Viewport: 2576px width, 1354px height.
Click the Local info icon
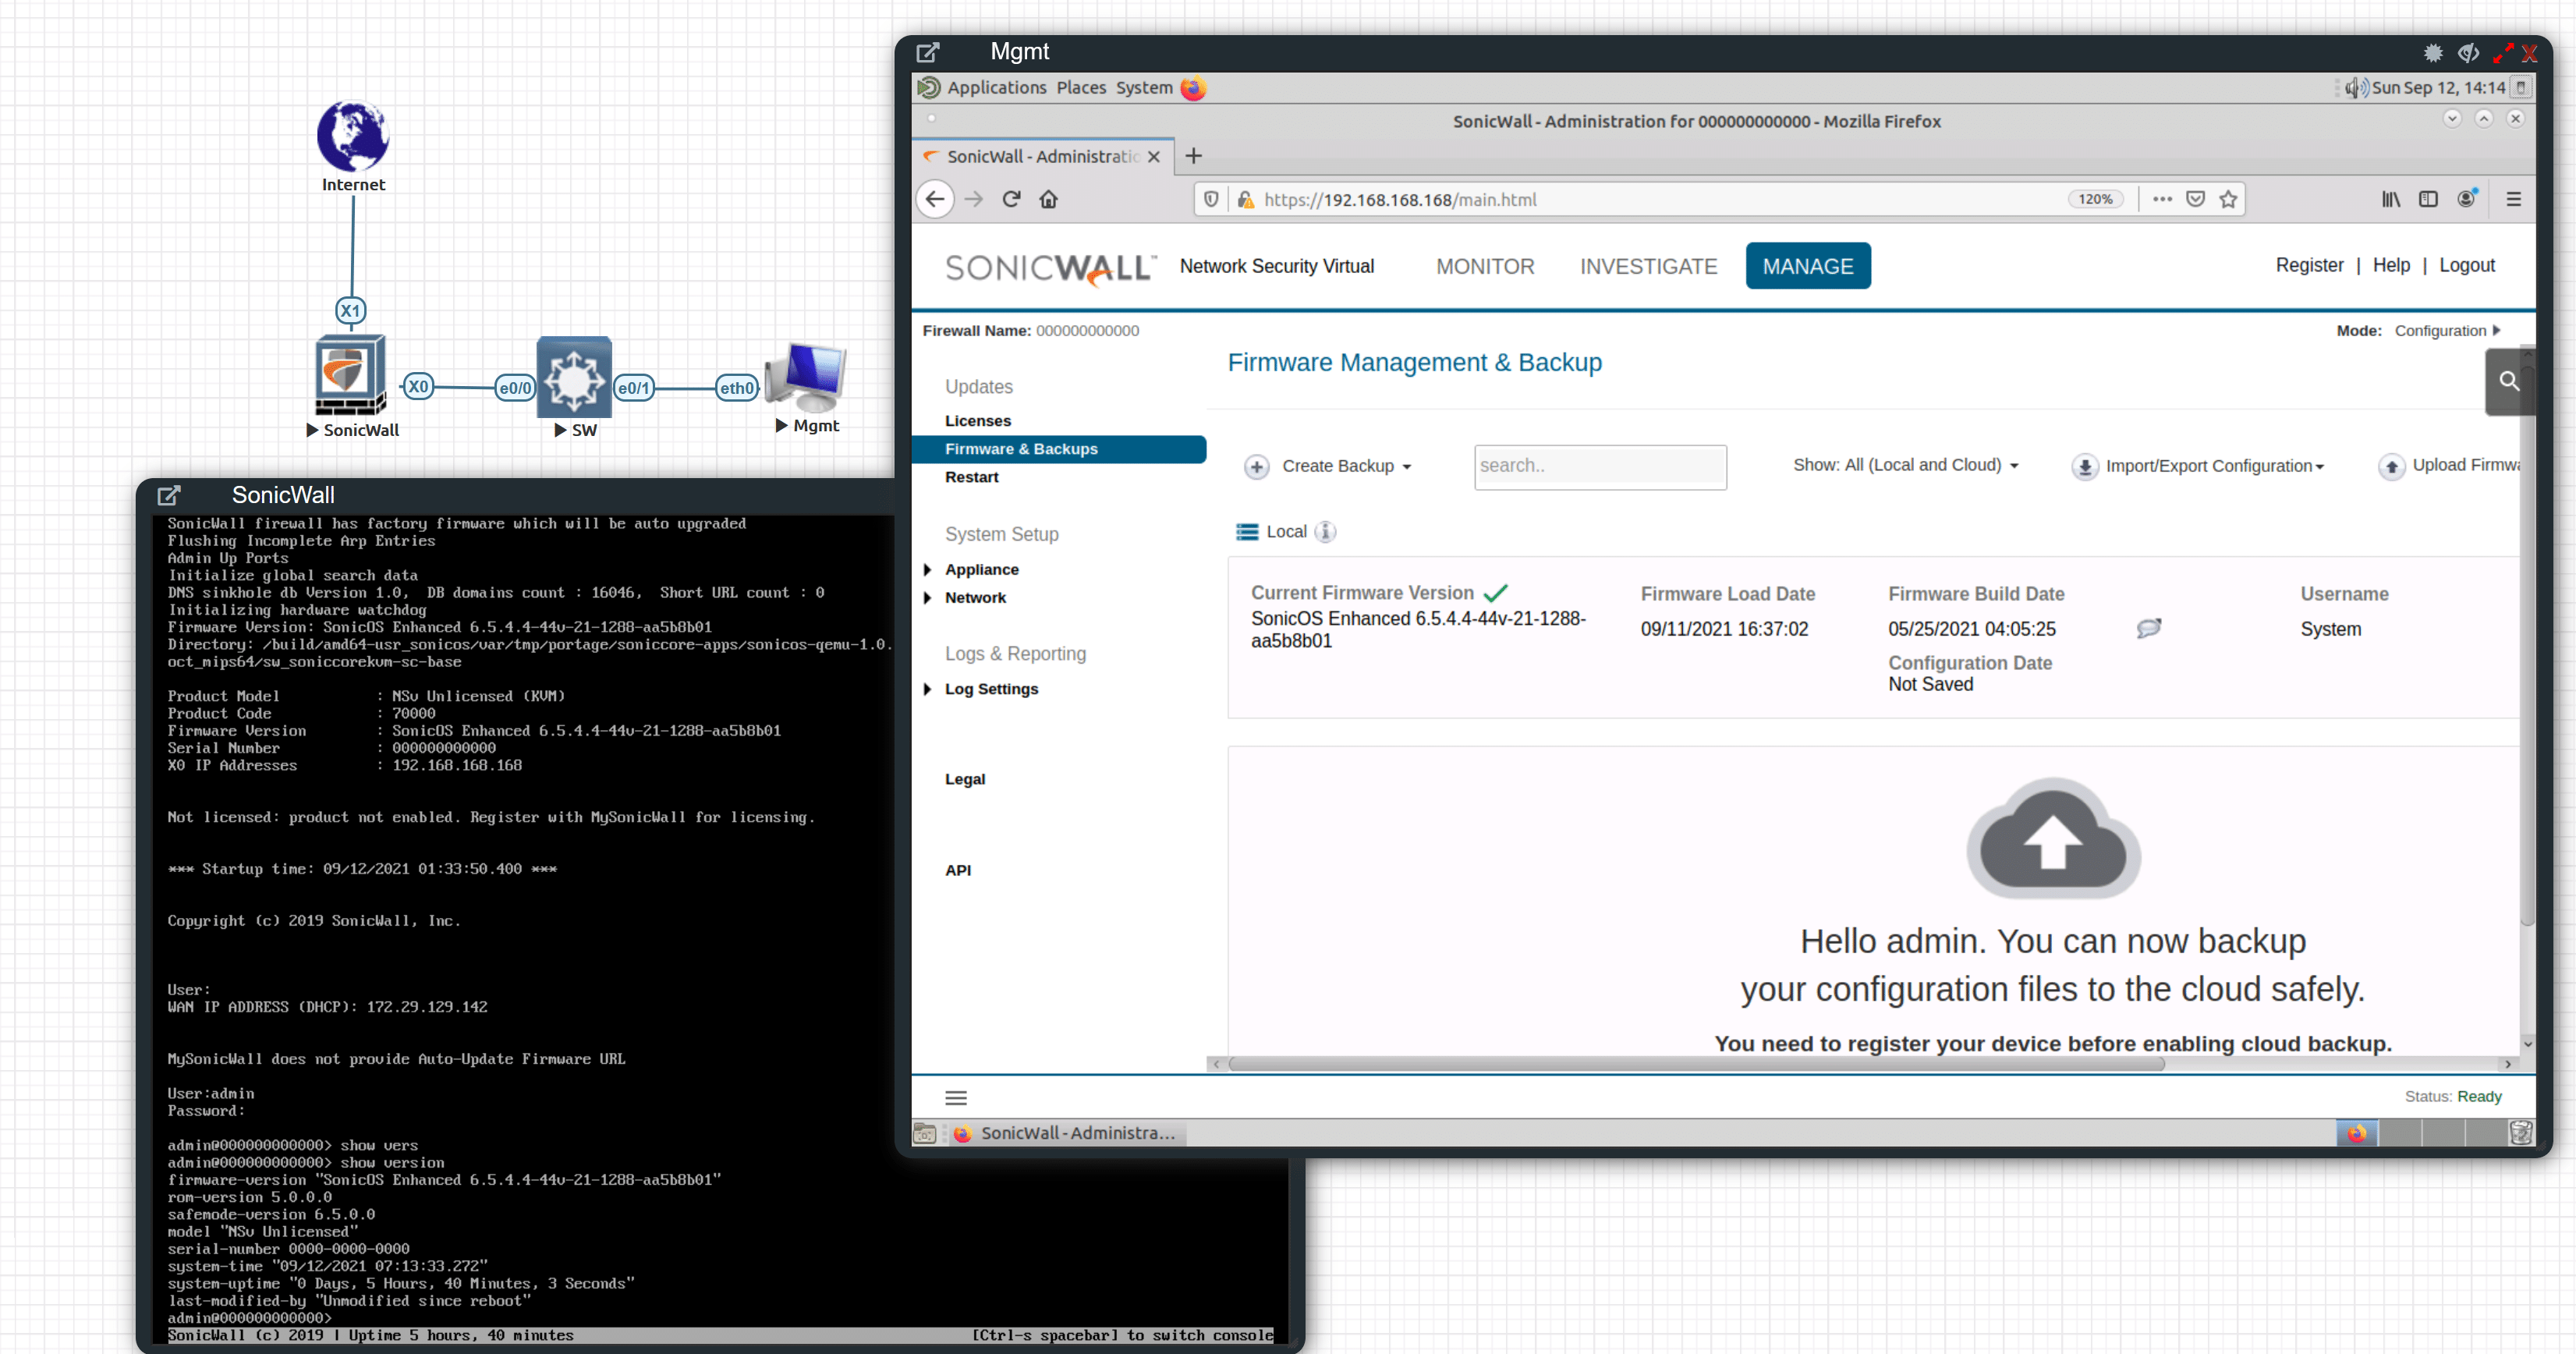(1325, 532)
